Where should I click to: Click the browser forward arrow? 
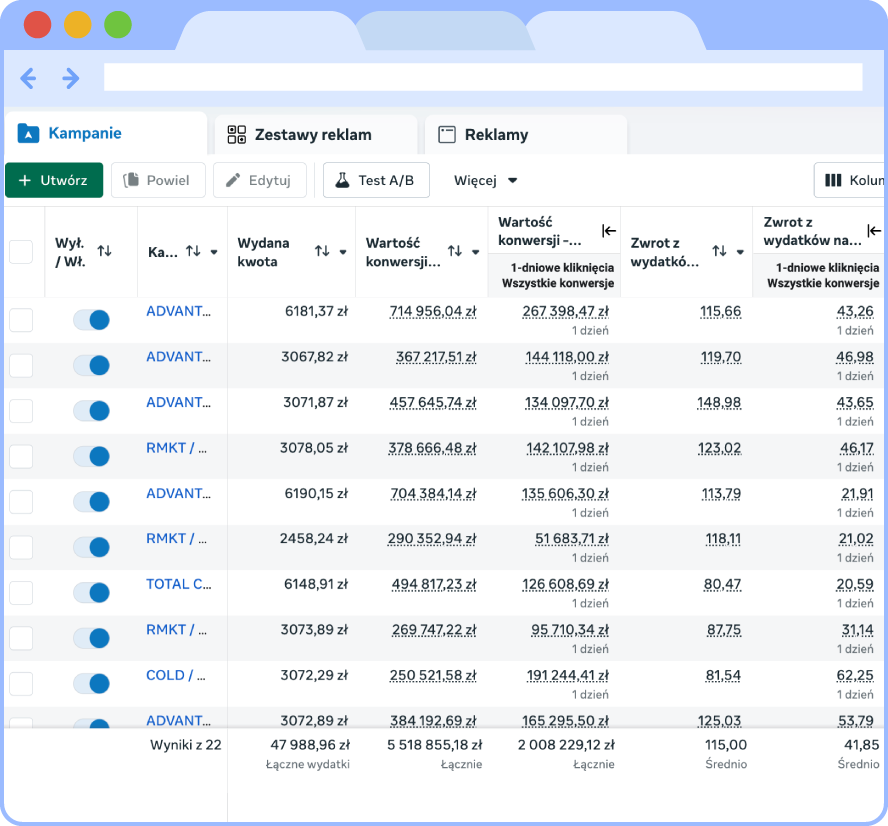70,78
